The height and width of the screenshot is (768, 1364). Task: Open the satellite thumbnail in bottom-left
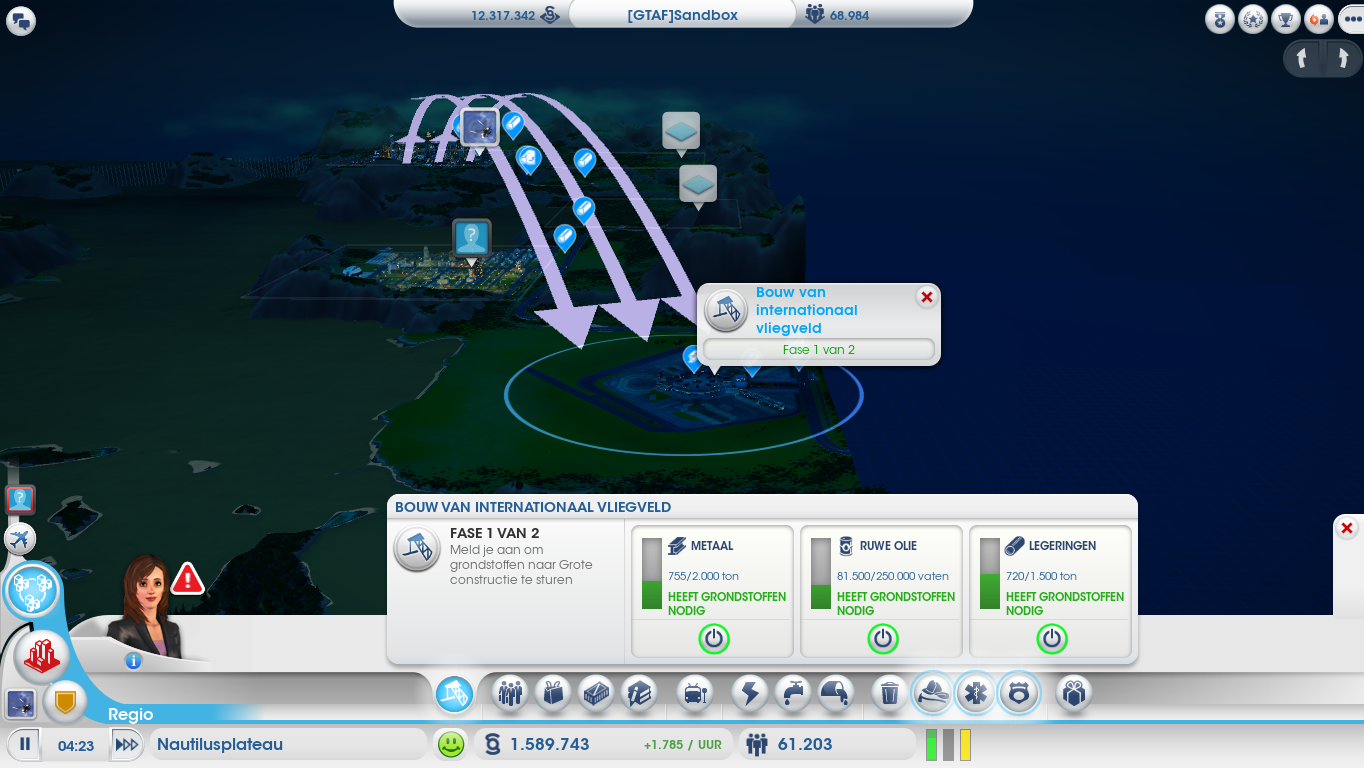tap(21, 704)
